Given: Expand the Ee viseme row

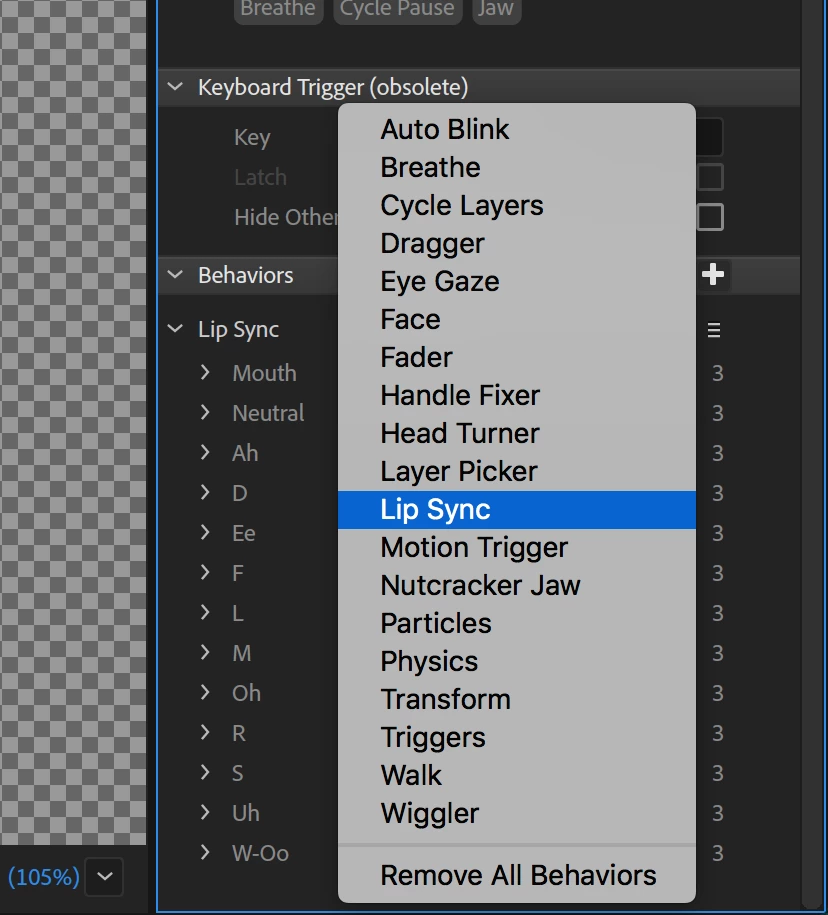Looking at the screenshot, I should pos(205,532).
